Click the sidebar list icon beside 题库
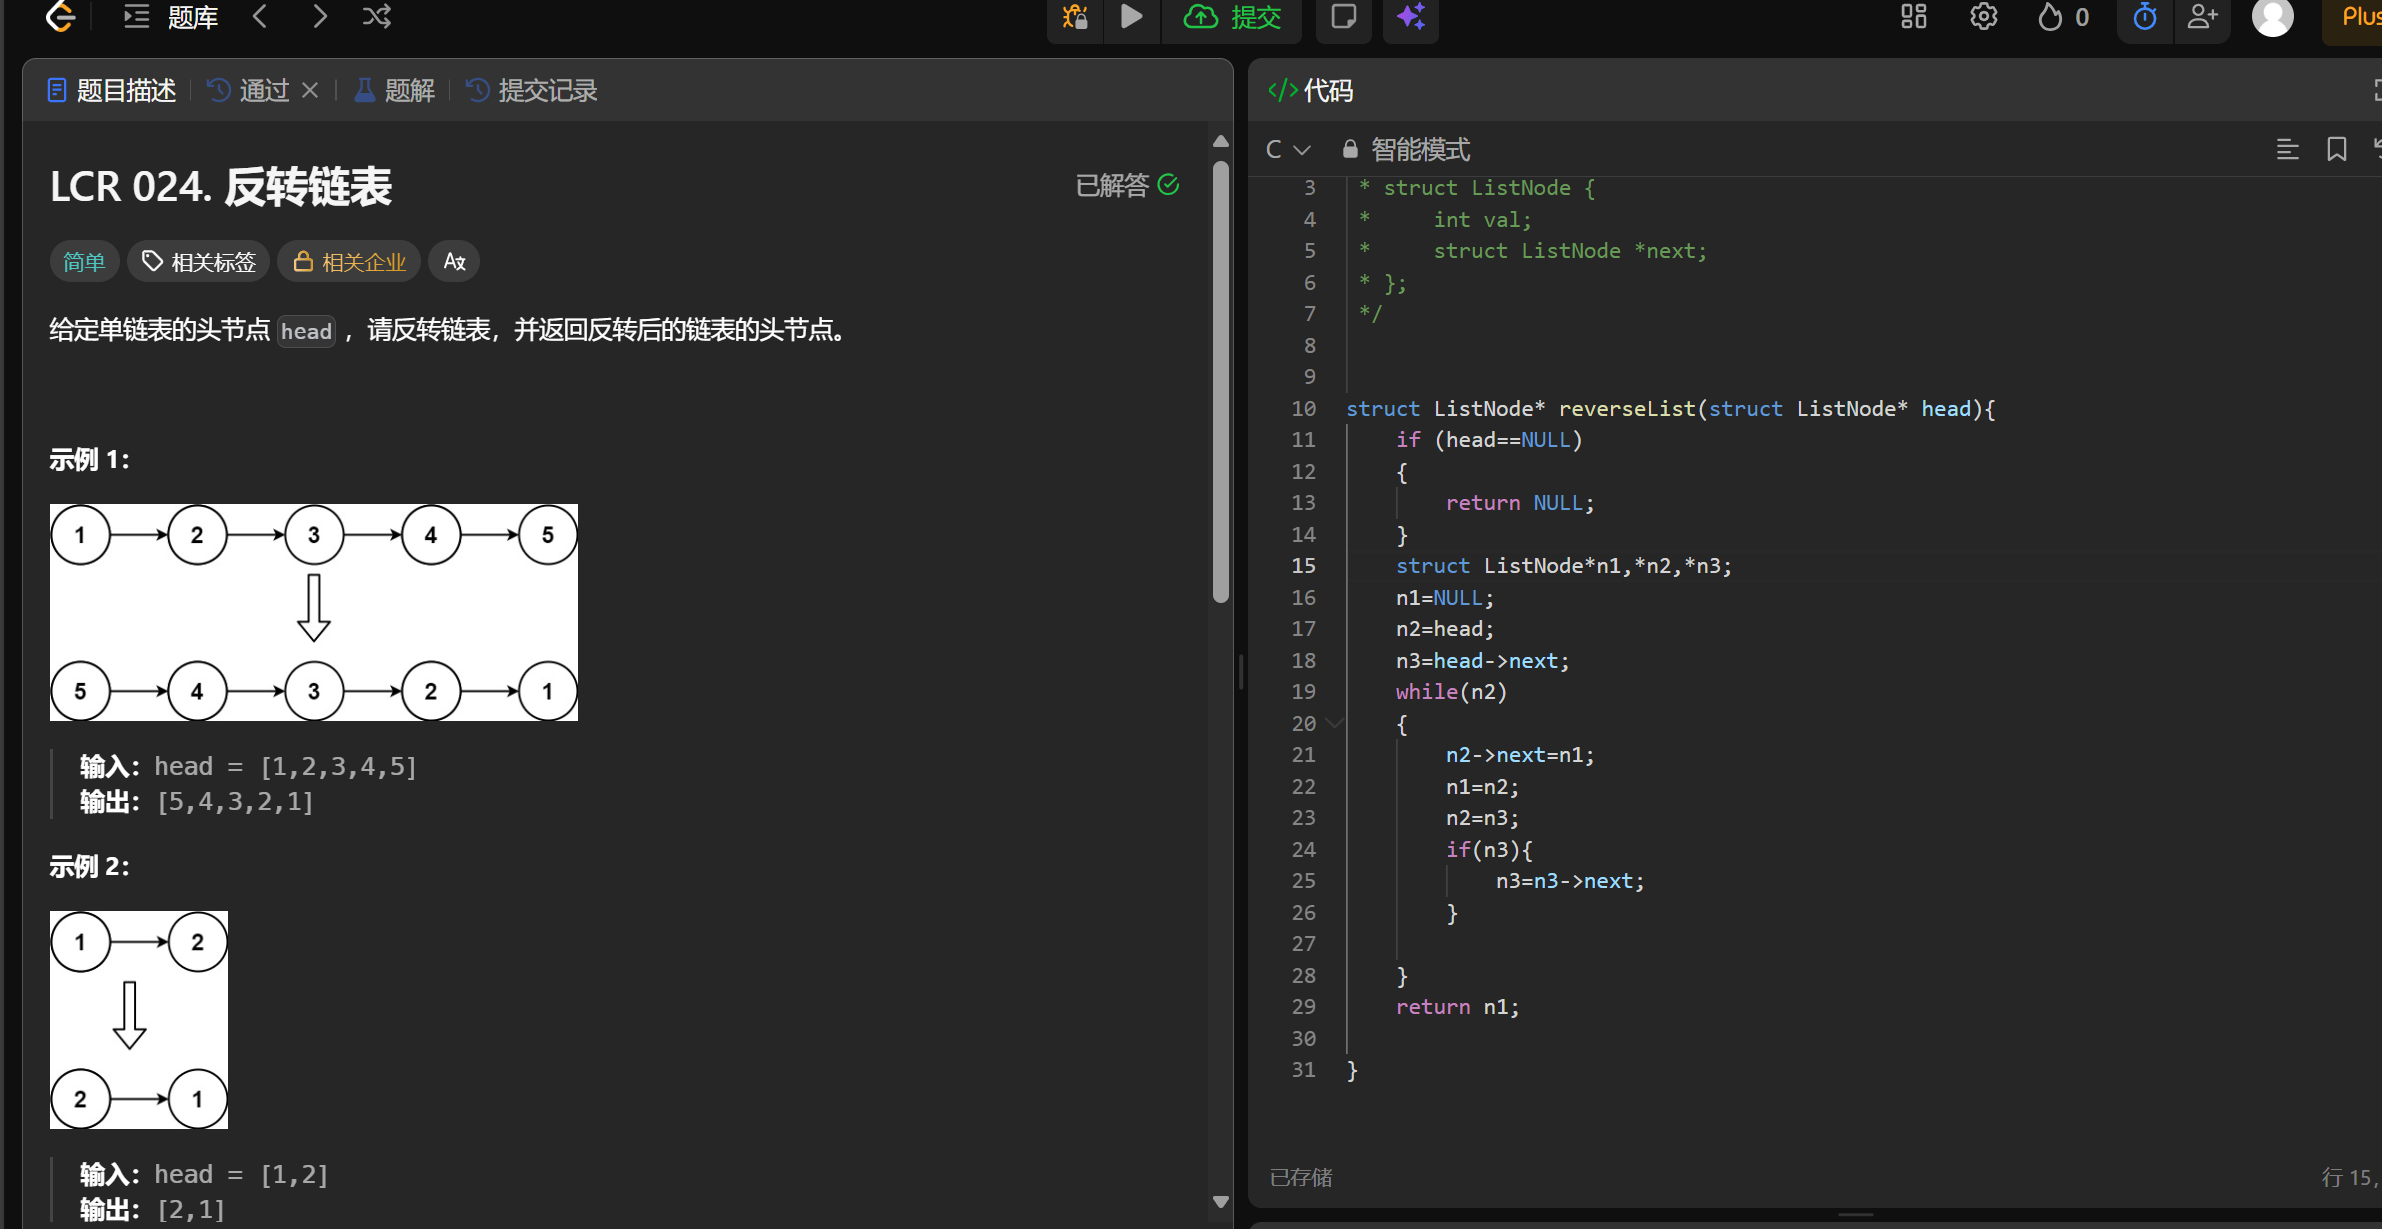 click(136, 17)
